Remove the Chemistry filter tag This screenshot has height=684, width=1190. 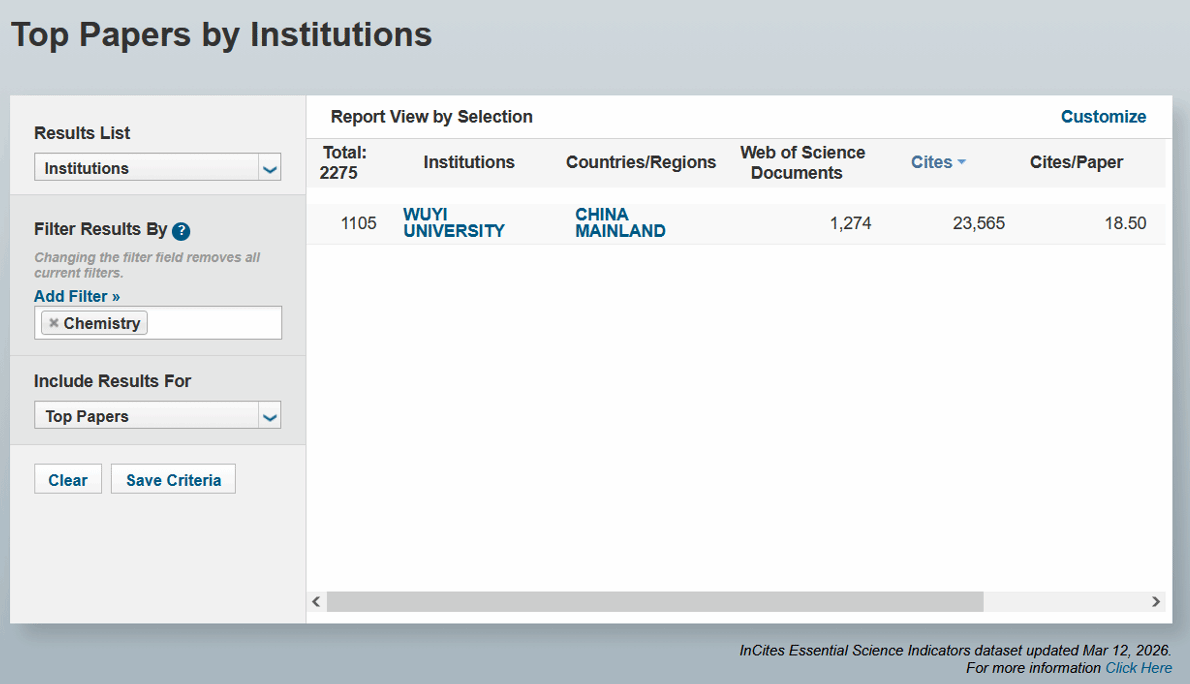54,323
